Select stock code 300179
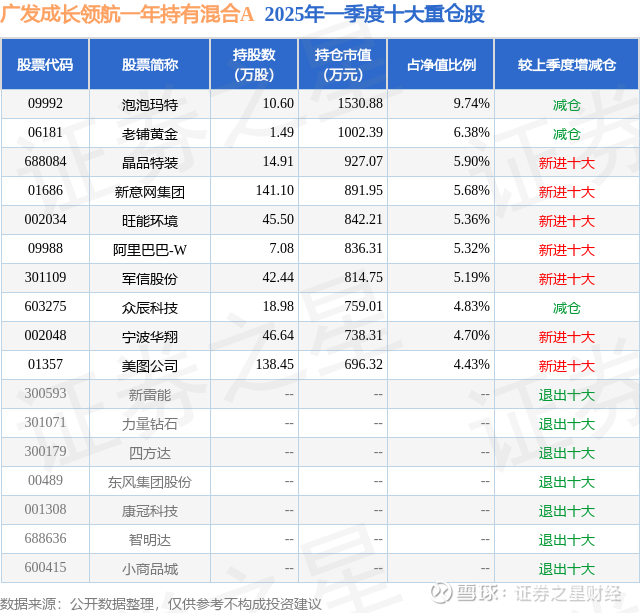 point(45,451)
